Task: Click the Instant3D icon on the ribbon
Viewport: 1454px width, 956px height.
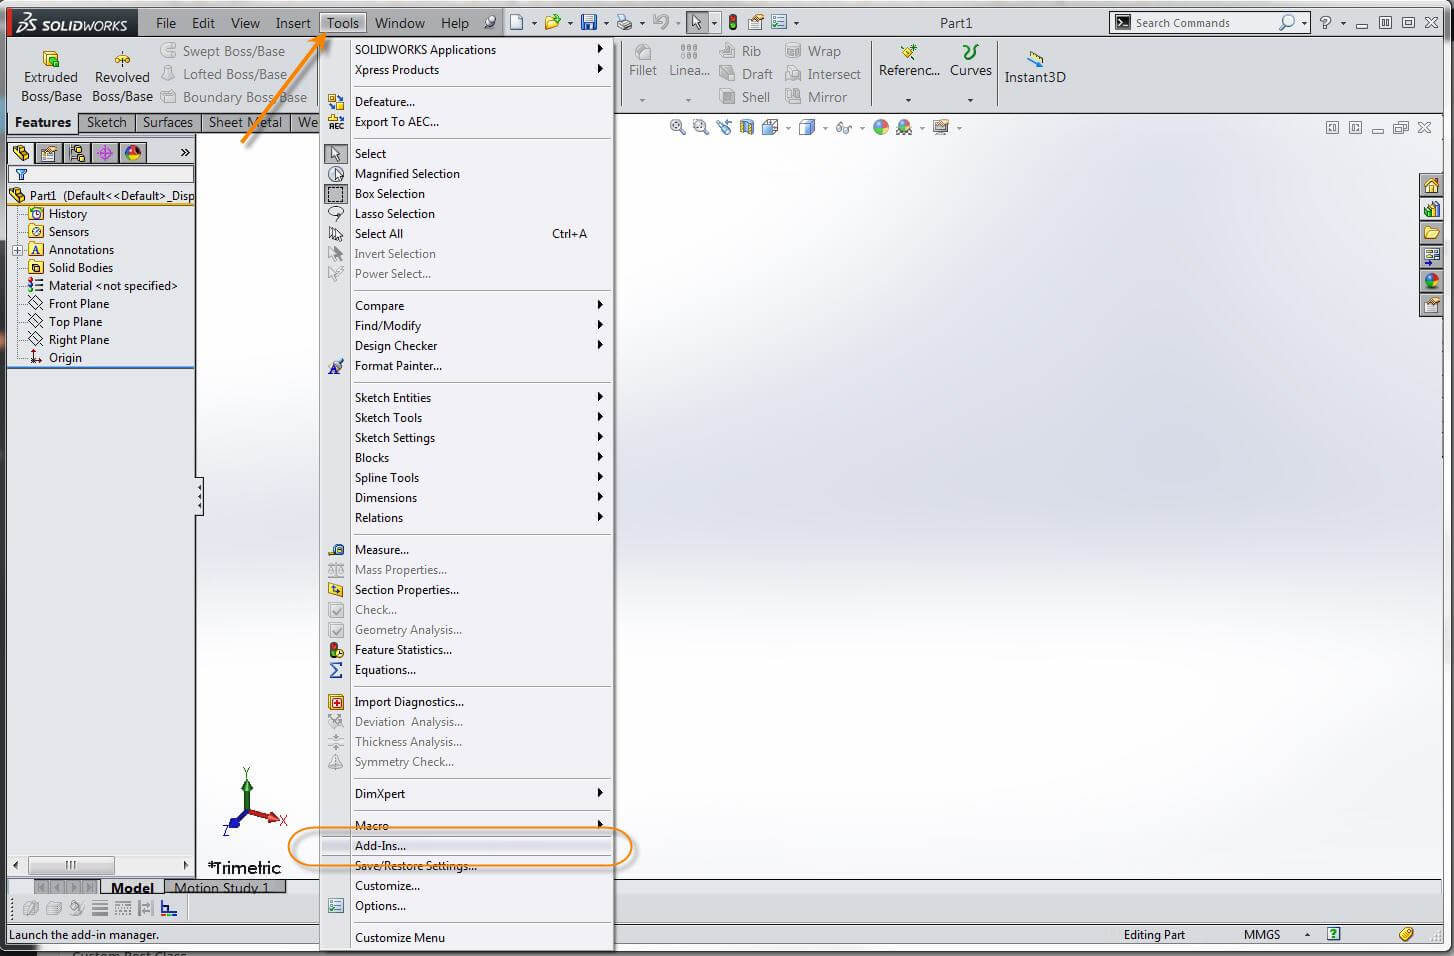Action: pos(1035,63)
